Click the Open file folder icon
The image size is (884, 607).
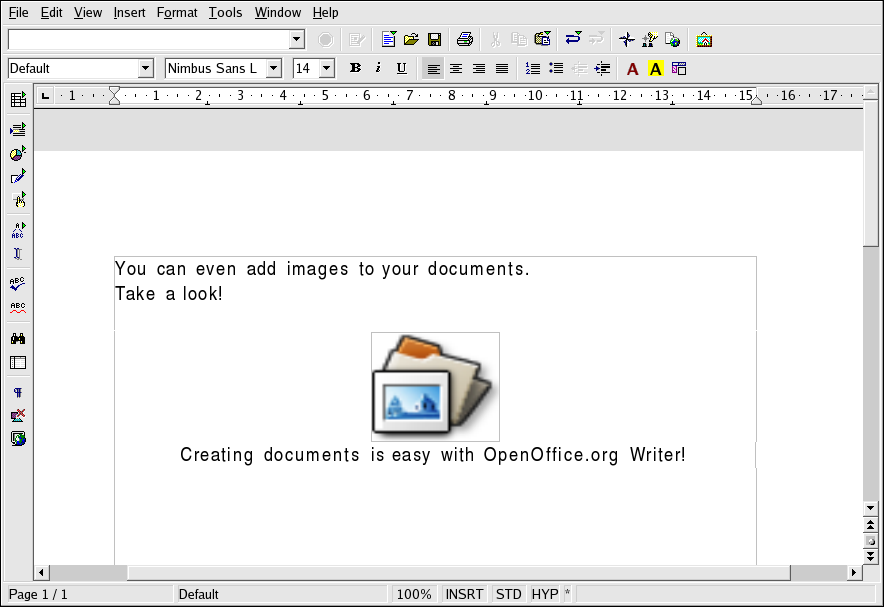411,40
